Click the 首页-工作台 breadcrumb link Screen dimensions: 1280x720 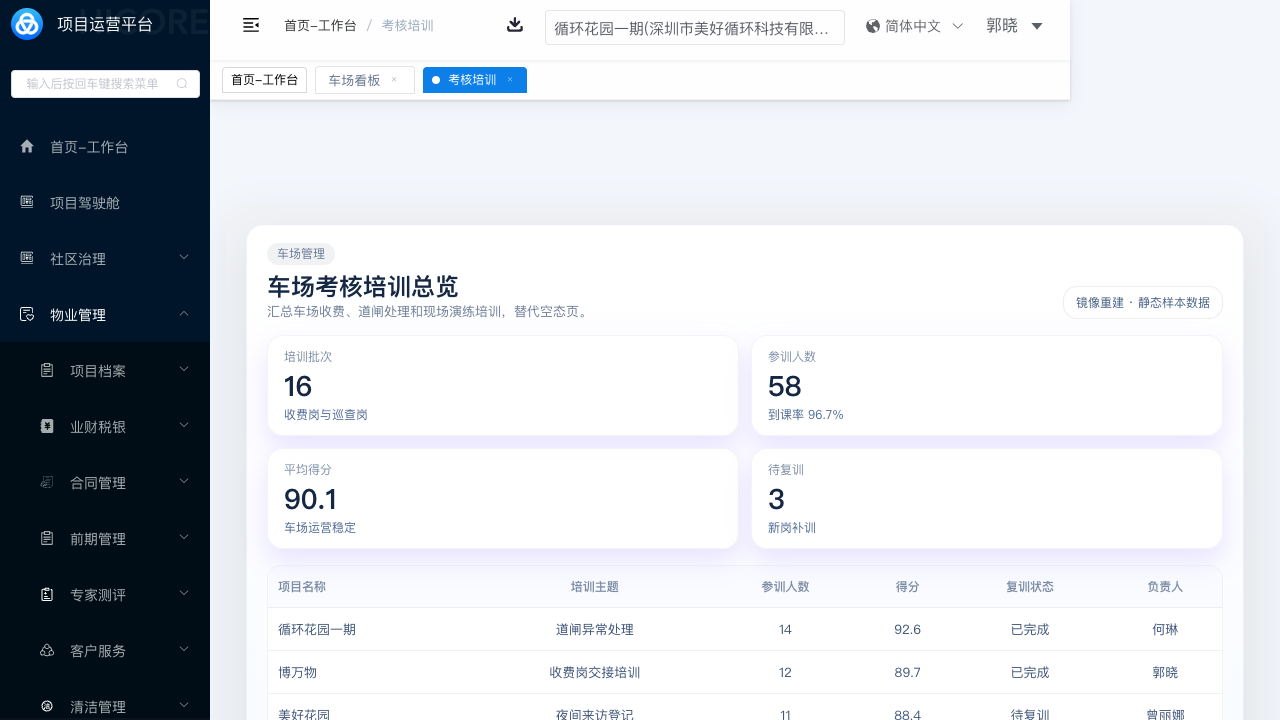click(320, 26)
